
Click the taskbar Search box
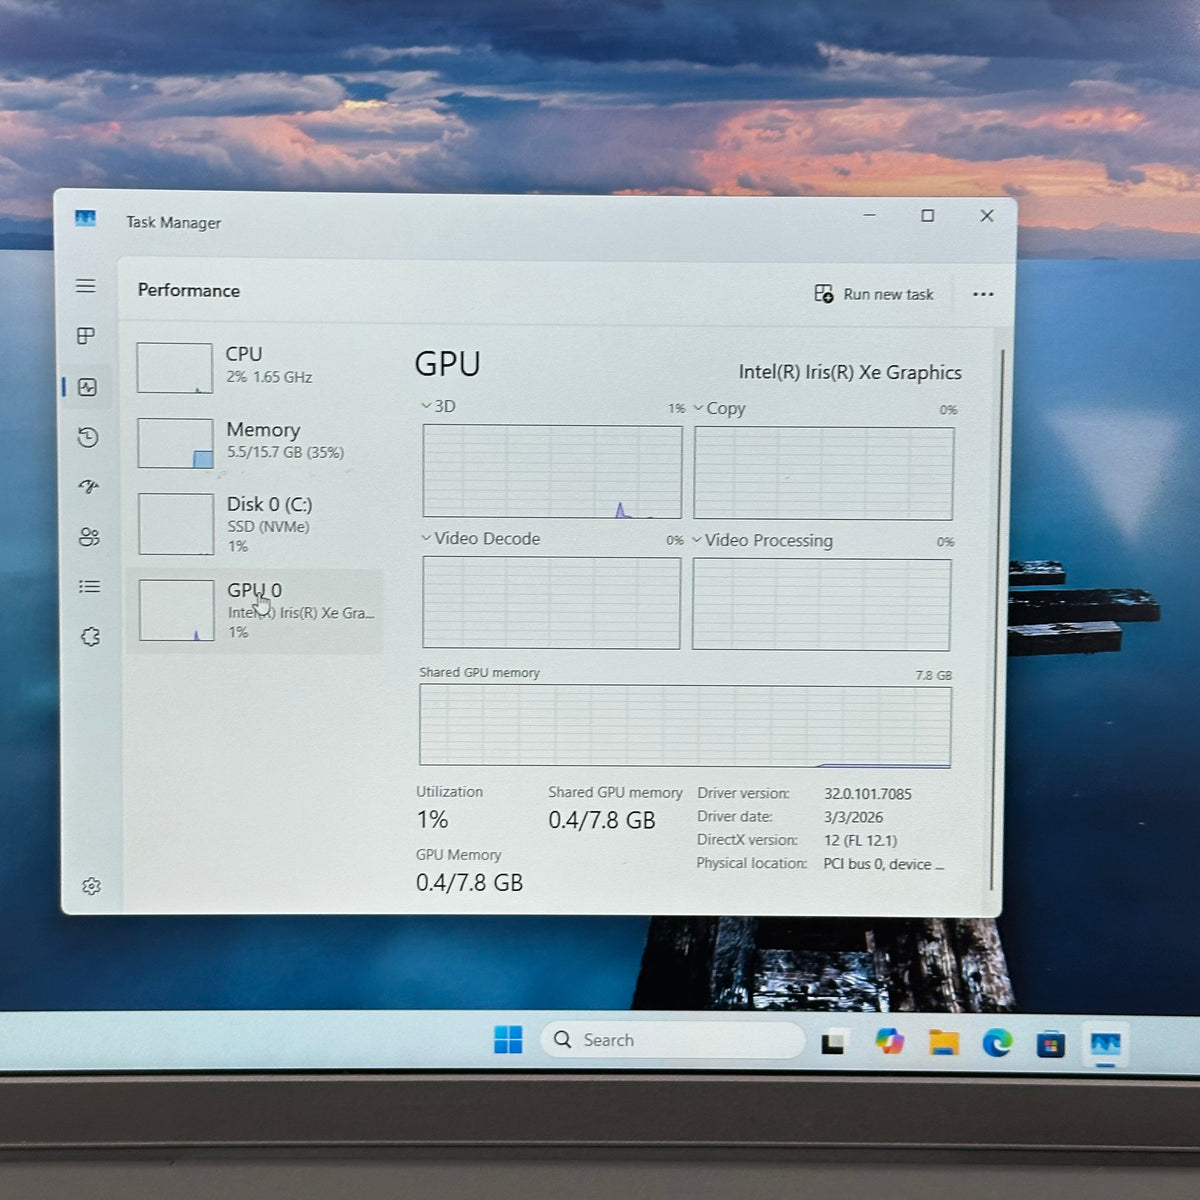[673, 1040]
